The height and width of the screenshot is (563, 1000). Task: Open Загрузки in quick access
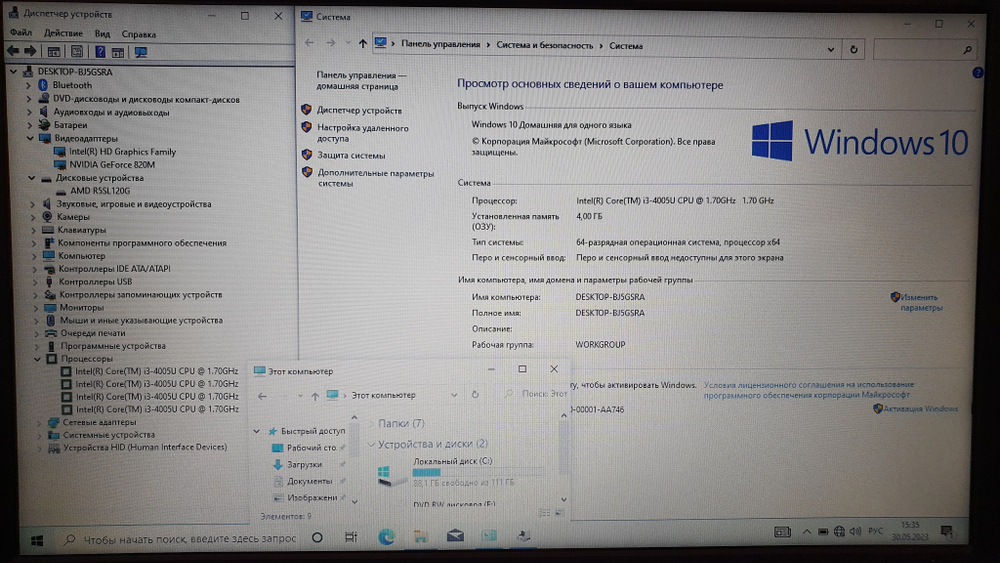pos(304,465)
